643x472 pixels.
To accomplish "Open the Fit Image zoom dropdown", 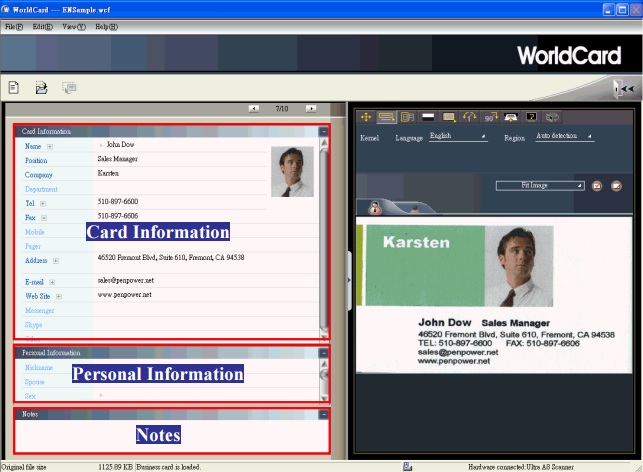I will pos(540,185).
